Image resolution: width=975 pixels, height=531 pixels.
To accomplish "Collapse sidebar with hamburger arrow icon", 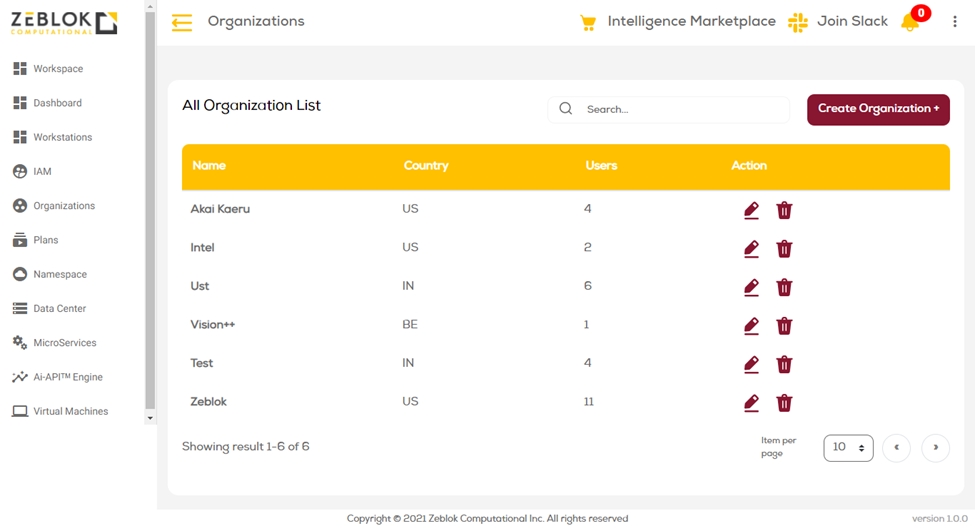I will pyautogui.click(x=181, y=22).
